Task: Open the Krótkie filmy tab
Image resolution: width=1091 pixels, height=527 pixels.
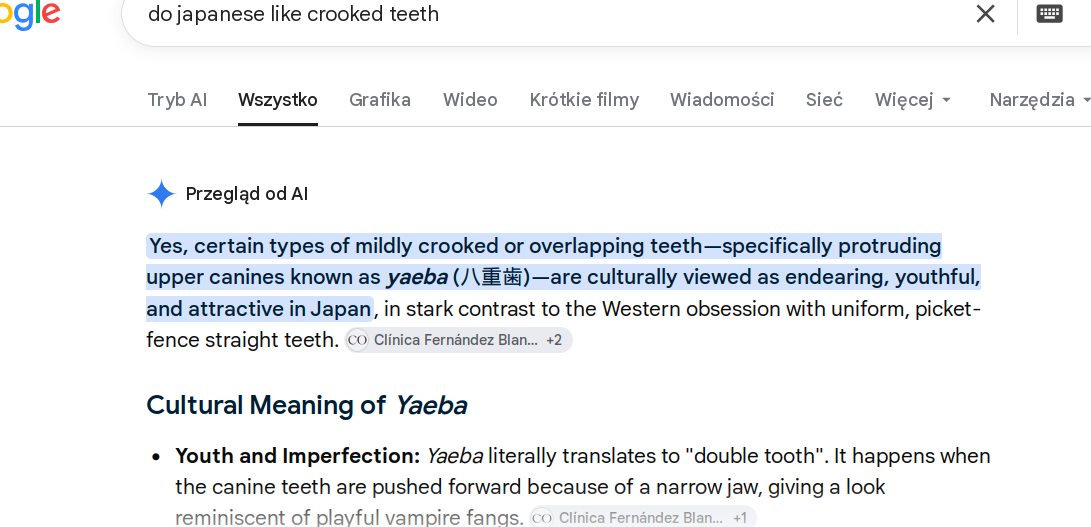Action: (x=584, y=100)
